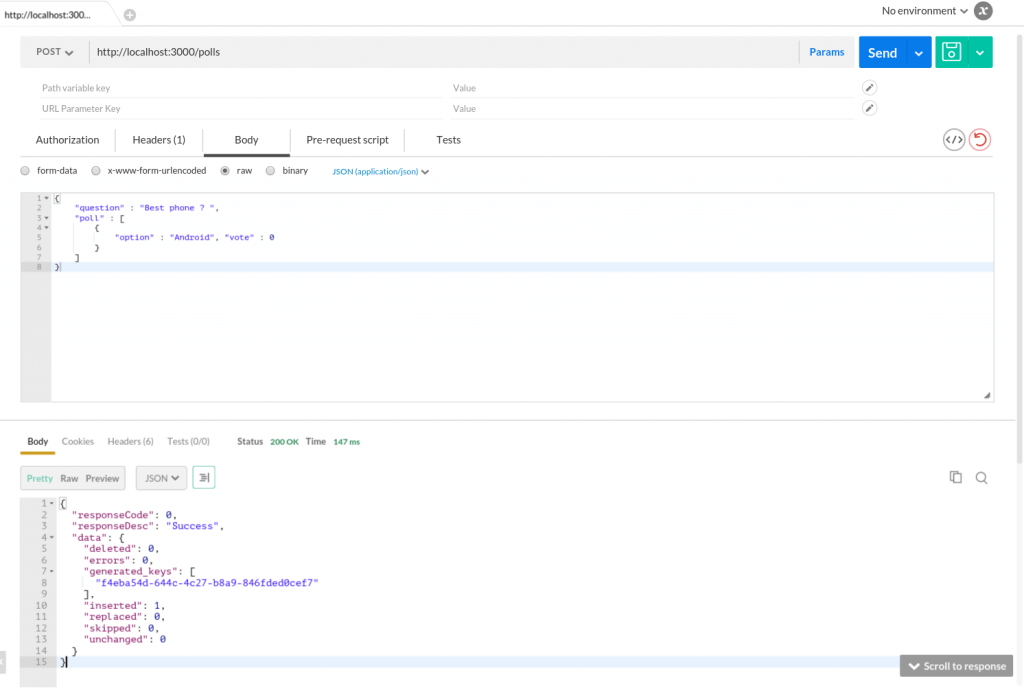
Task: Open the Cookies tab in the response
Action: coord(77,441)
